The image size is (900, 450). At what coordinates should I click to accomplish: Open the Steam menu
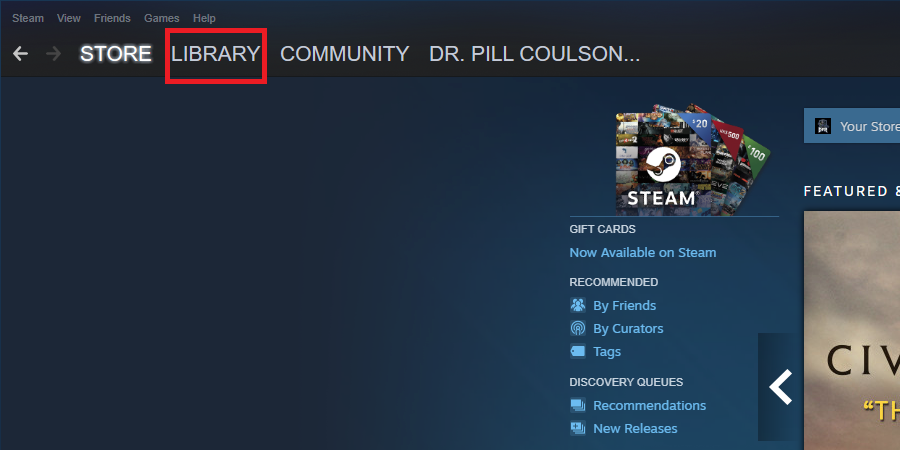pyautogui.click(x=28, y=18)
